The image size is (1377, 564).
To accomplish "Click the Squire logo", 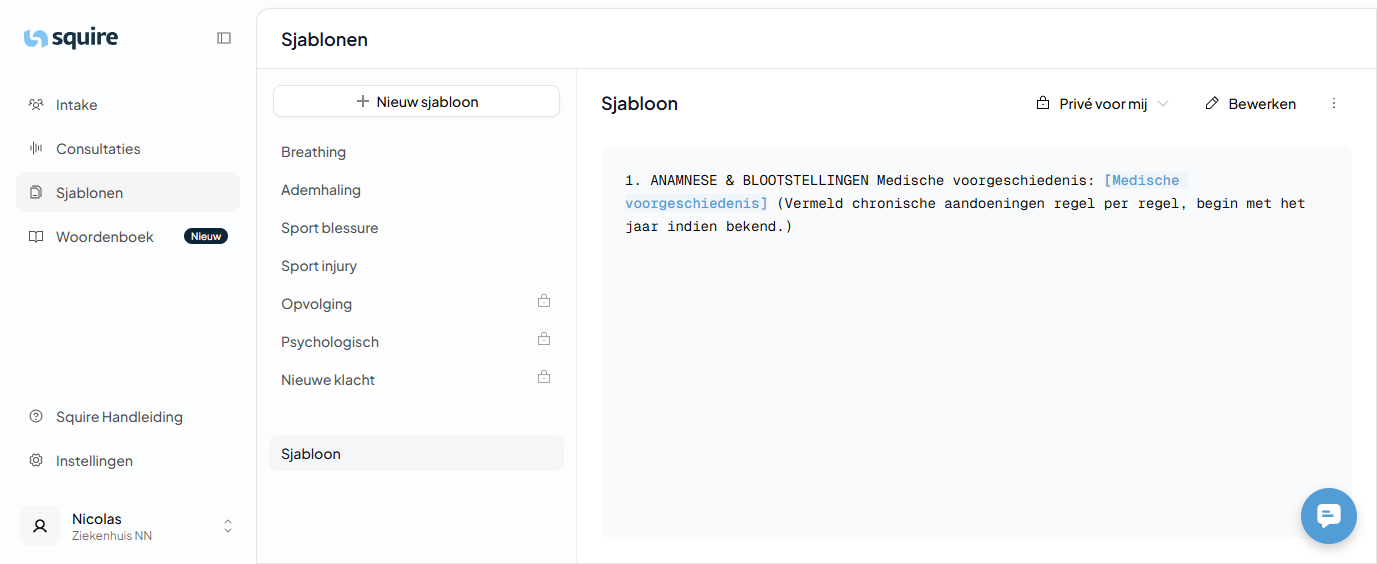I will pyautogui.click(x=71, y=38).
